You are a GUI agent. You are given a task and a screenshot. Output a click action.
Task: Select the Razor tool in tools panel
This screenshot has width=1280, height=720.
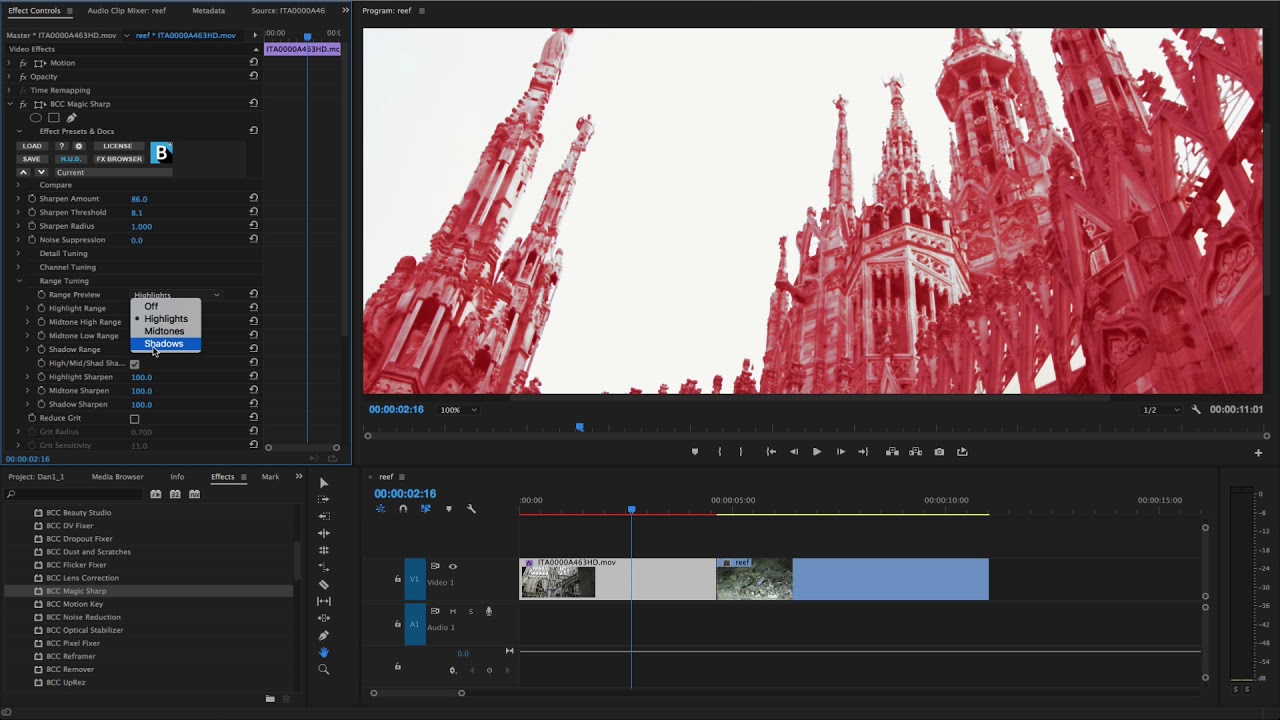[323, 584]
